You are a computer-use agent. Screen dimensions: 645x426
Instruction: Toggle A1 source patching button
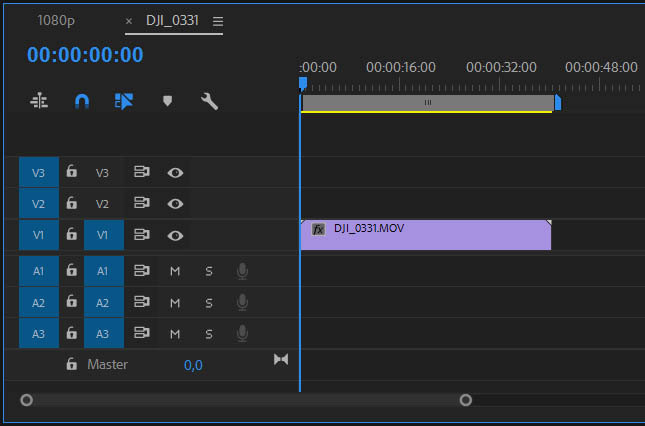coord(39,271)
